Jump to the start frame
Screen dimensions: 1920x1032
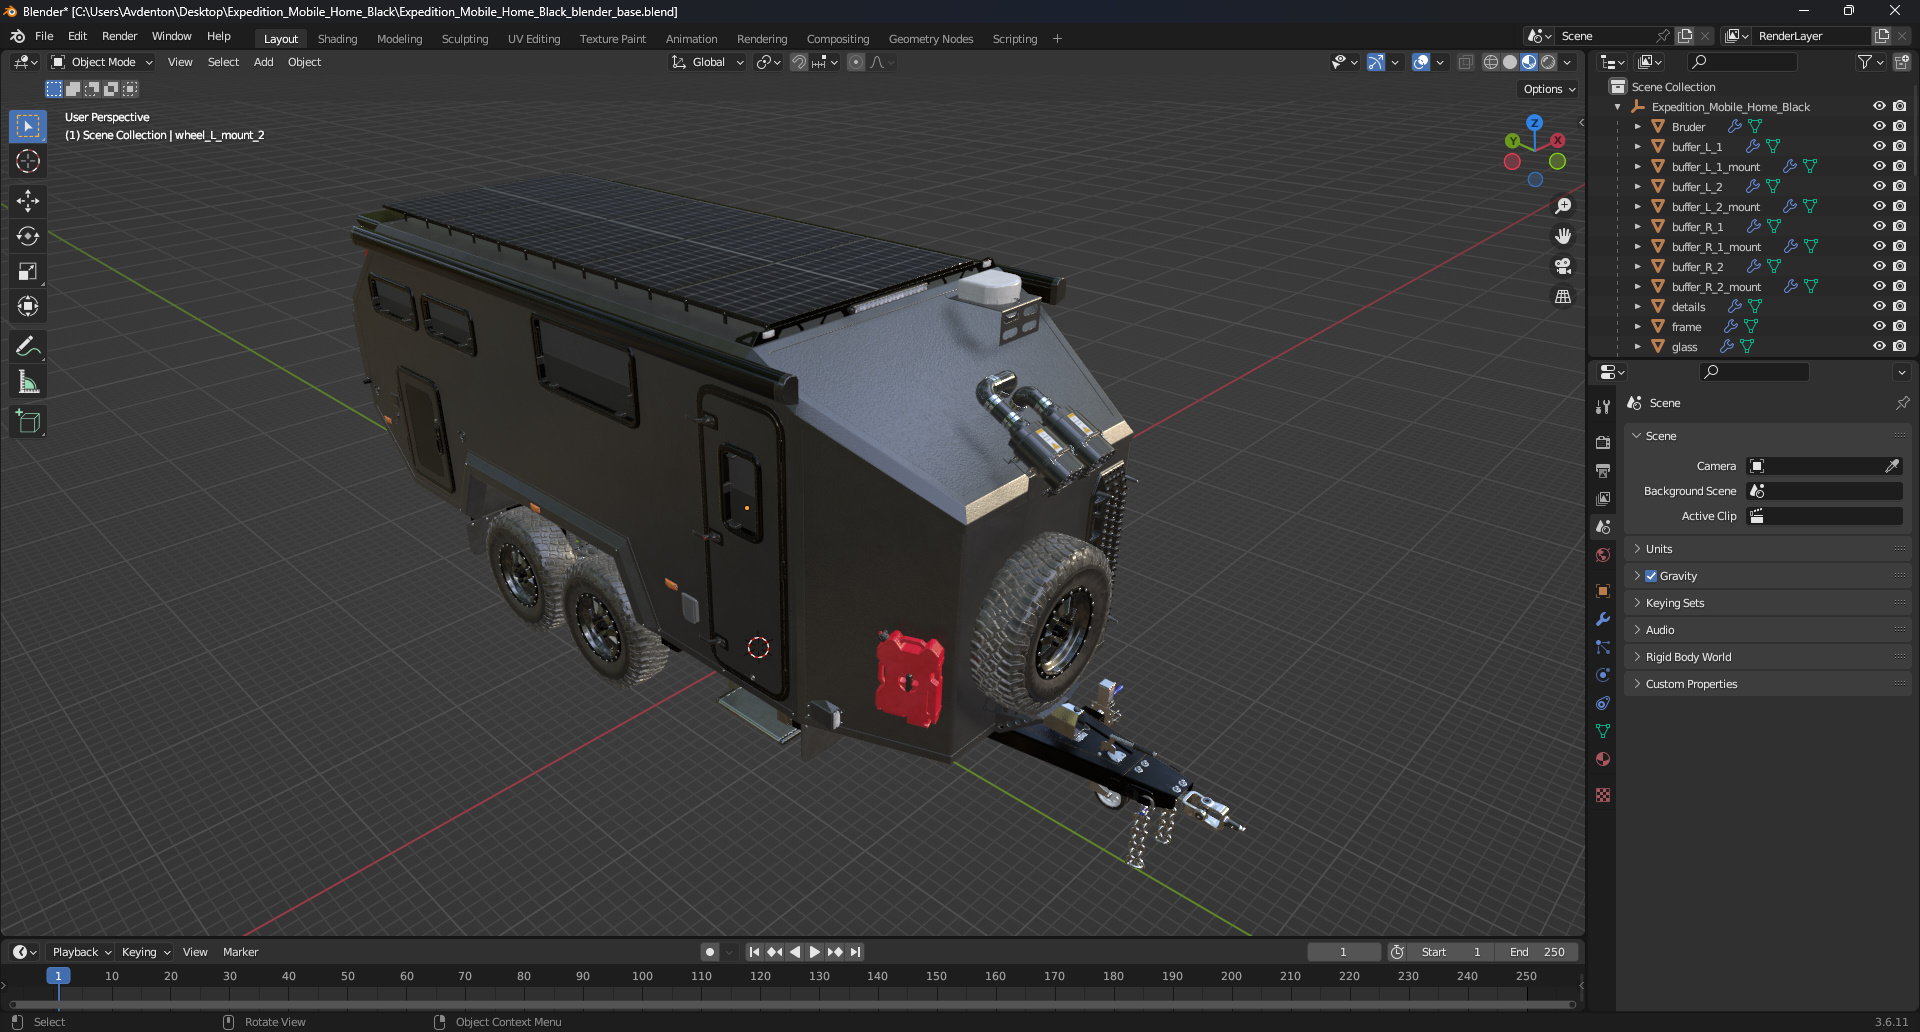click(754, 952)
